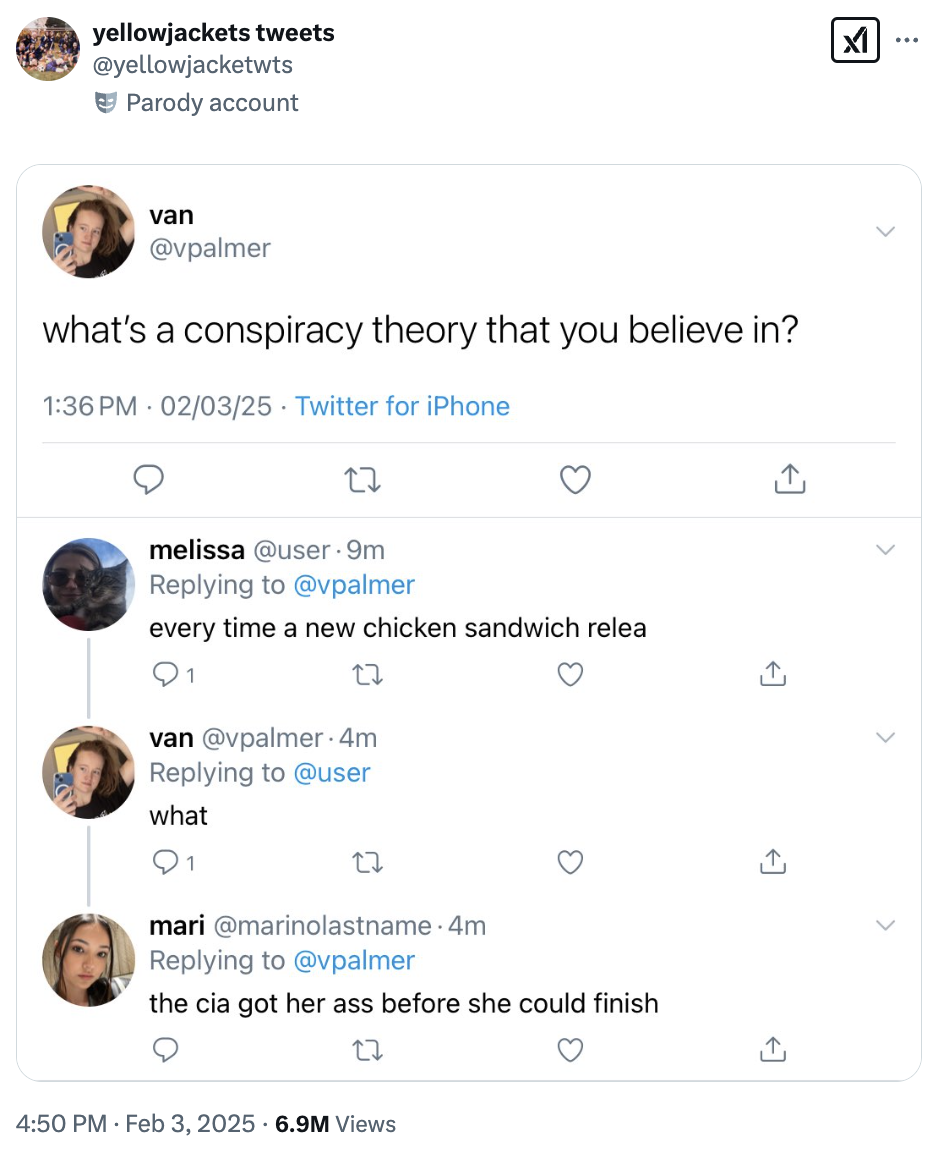Click the reply icon on mari's reply
Viewport: 940px width, 1152px height.
[x=166, y=1050]
